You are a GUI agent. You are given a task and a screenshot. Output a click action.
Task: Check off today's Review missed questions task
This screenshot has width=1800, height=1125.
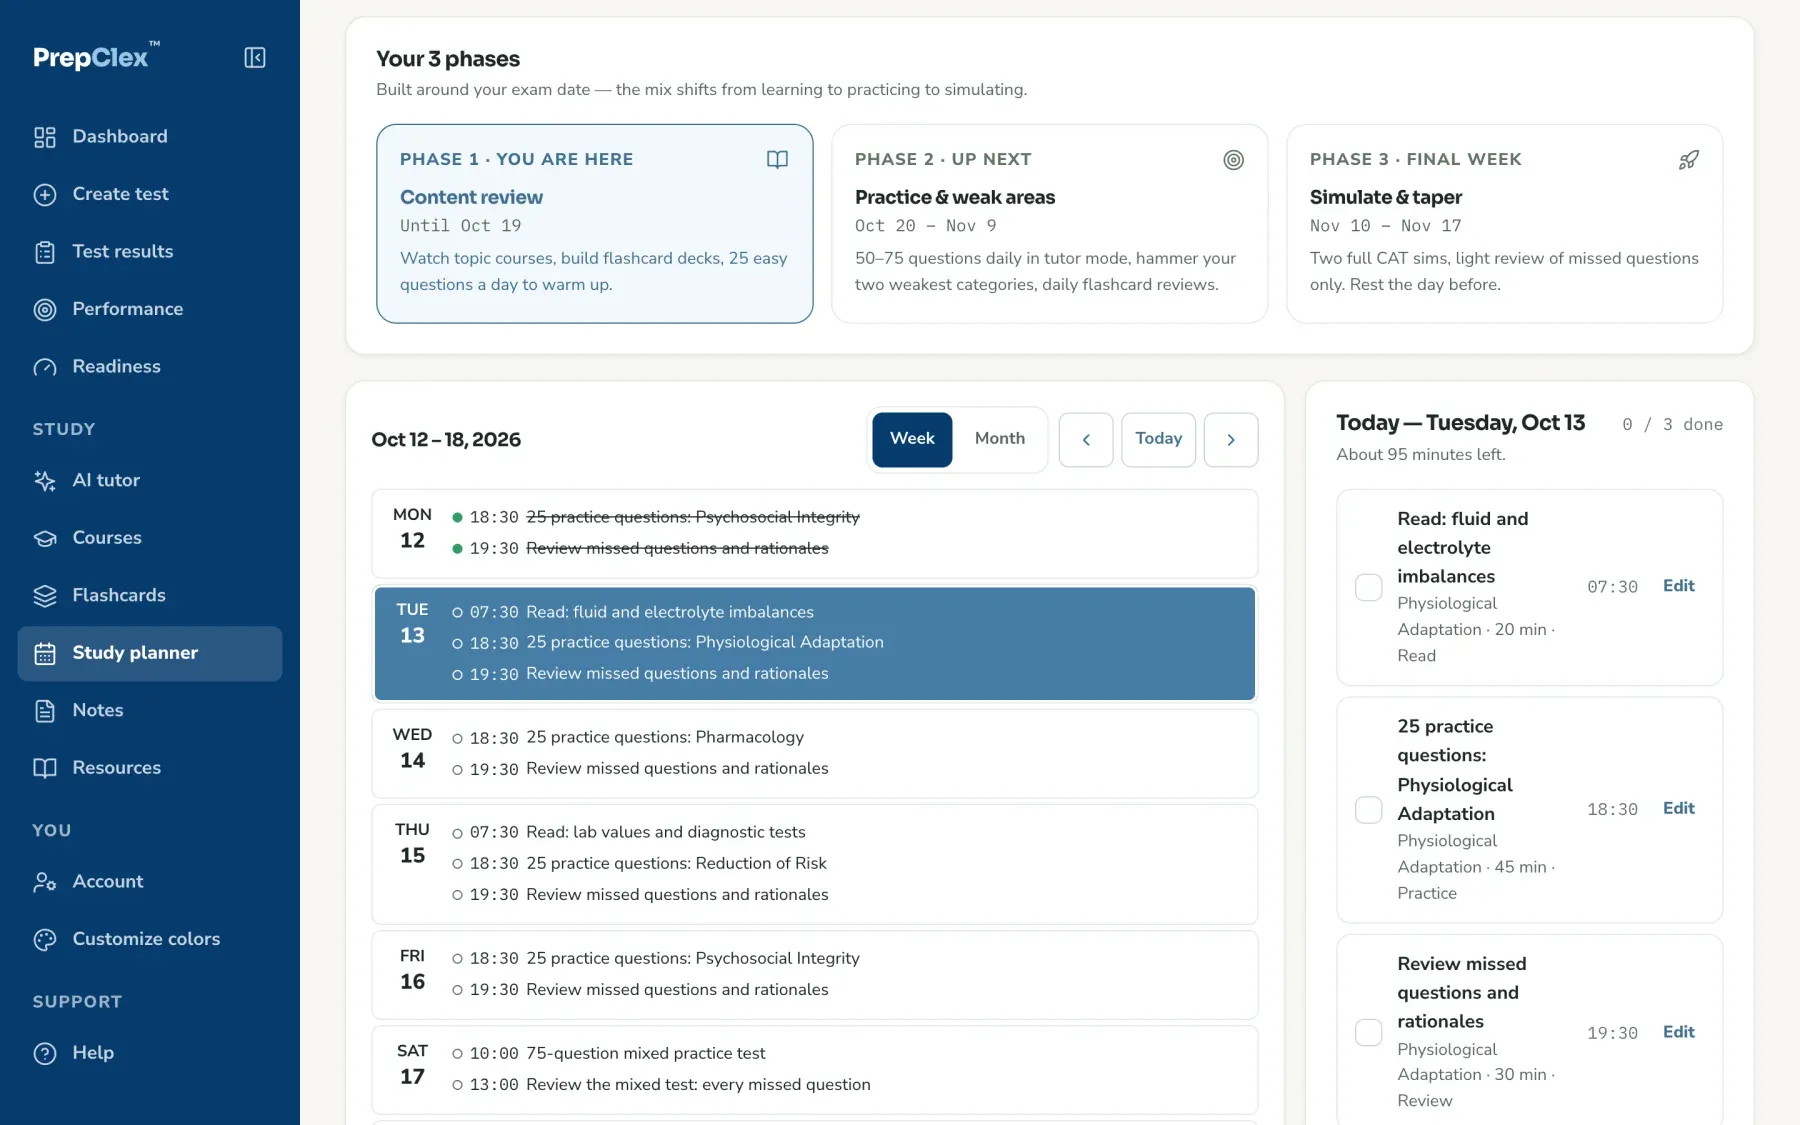point(1368,1032)
